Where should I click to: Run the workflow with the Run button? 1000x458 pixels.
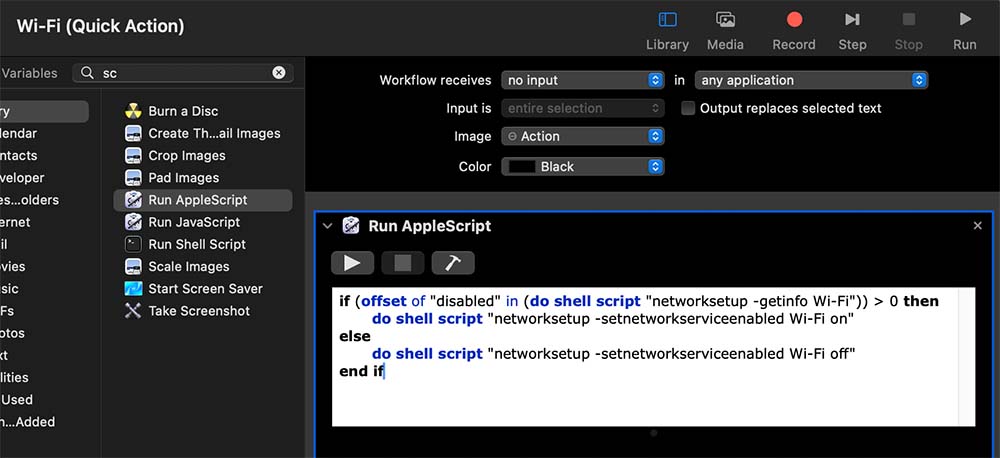(x=965, y=31)
